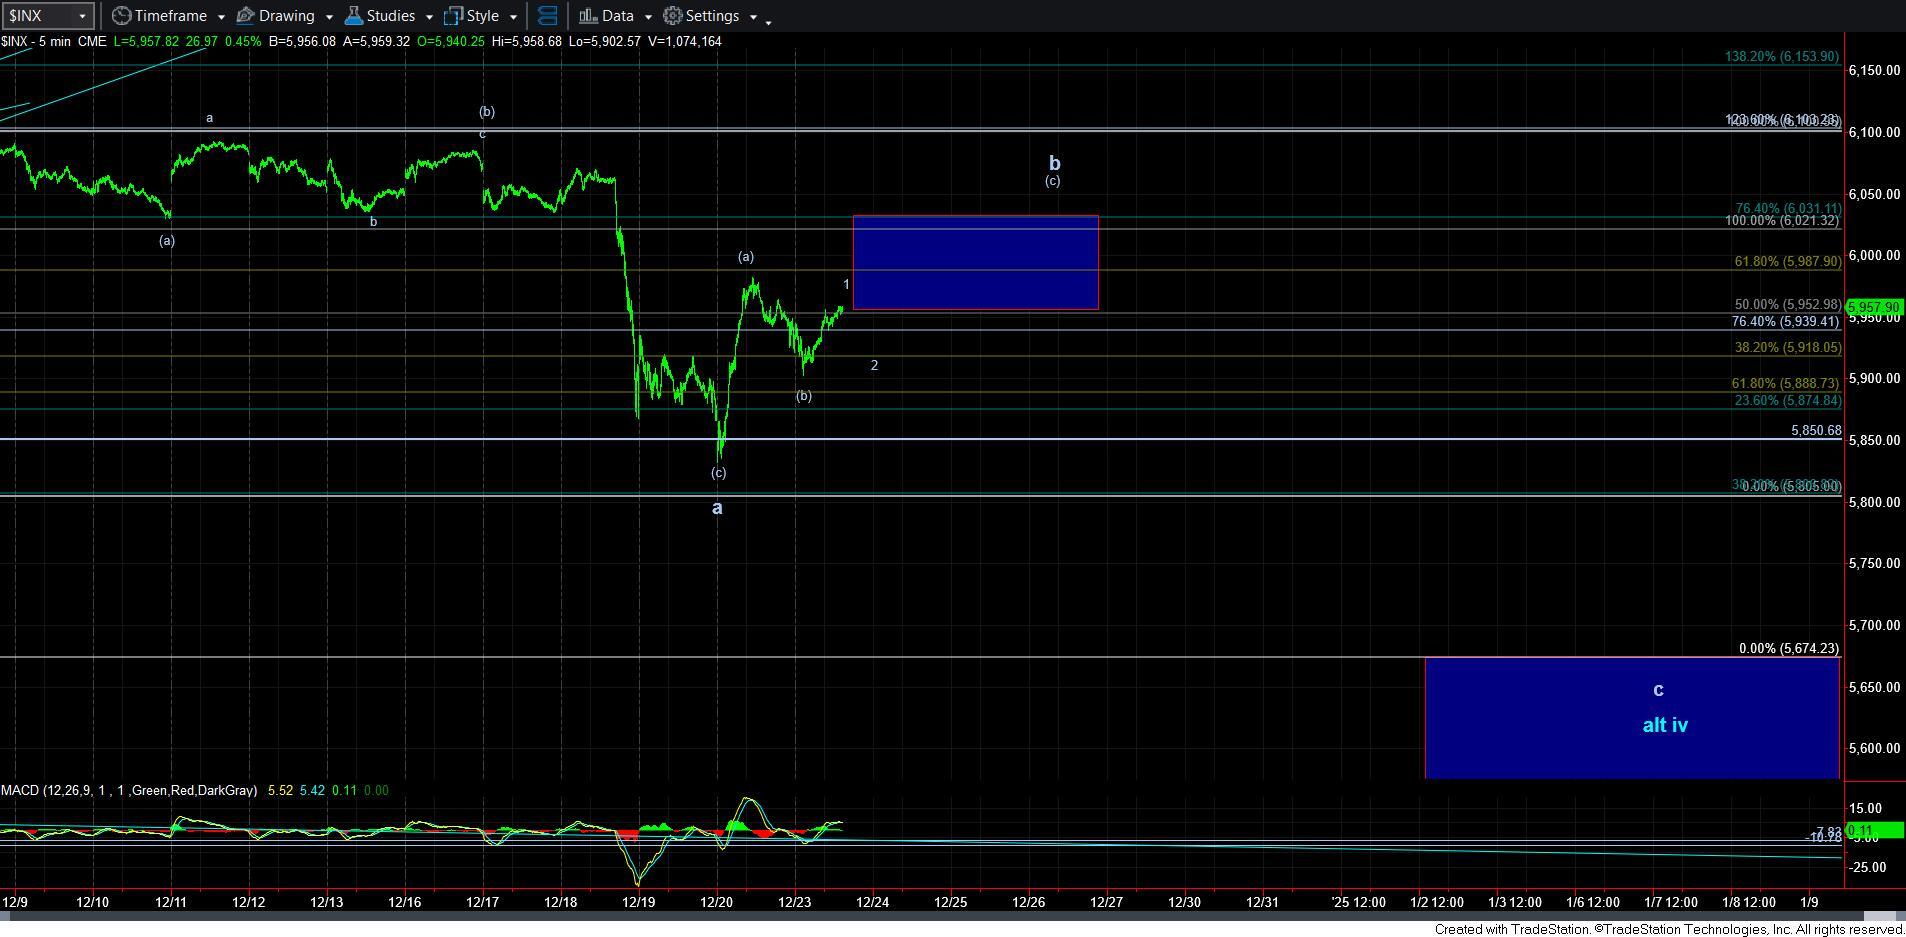
Task: Open the Data menu
Action: coord(617,16)
